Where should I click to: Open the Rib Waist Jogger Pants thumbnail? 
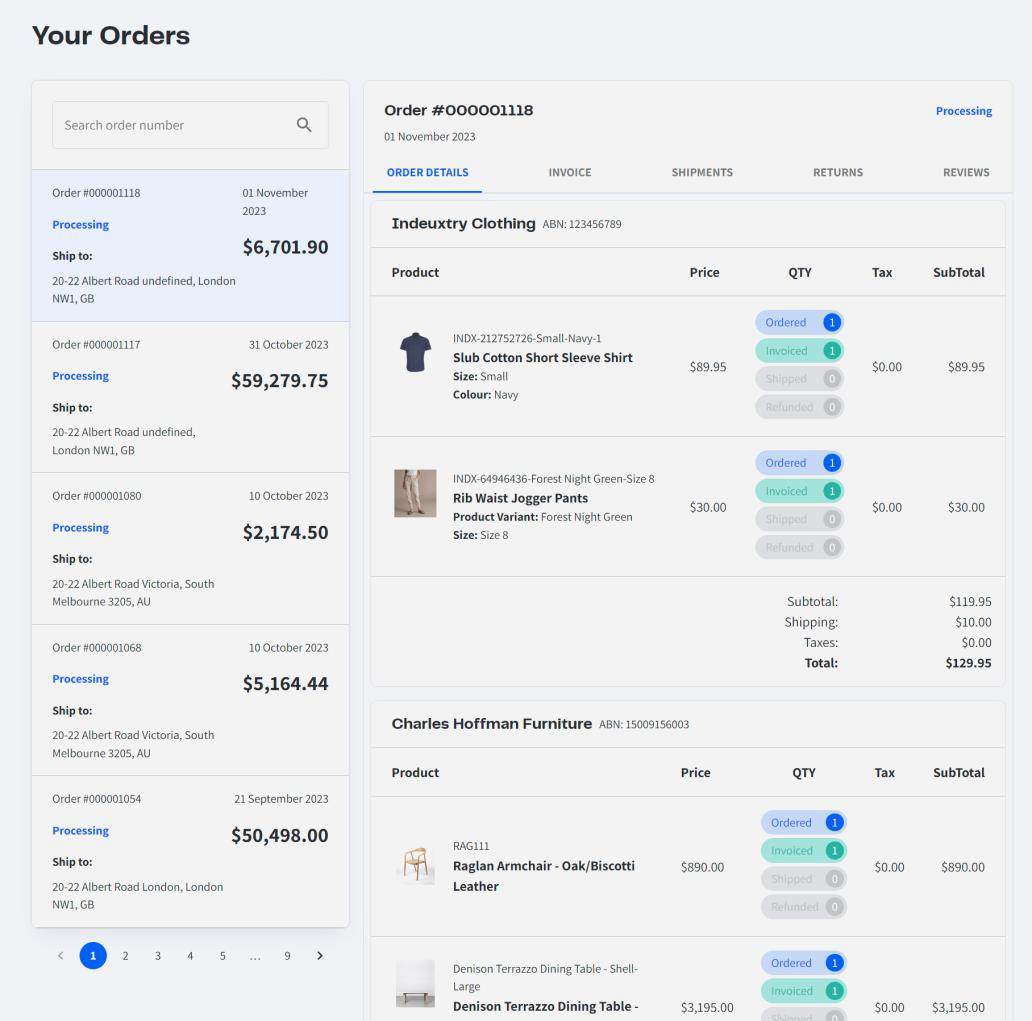tap(415, 493)
